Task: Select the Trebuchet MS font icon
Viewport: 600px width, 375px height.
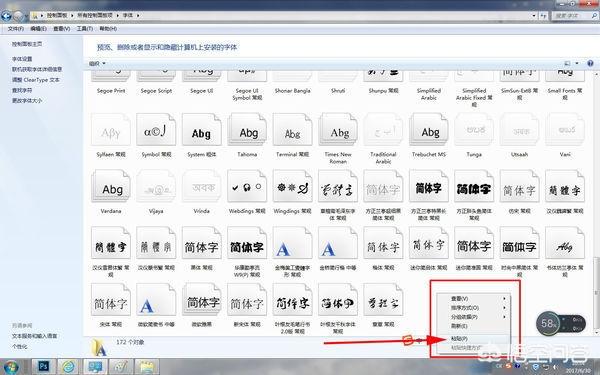Action: (429, 130)
